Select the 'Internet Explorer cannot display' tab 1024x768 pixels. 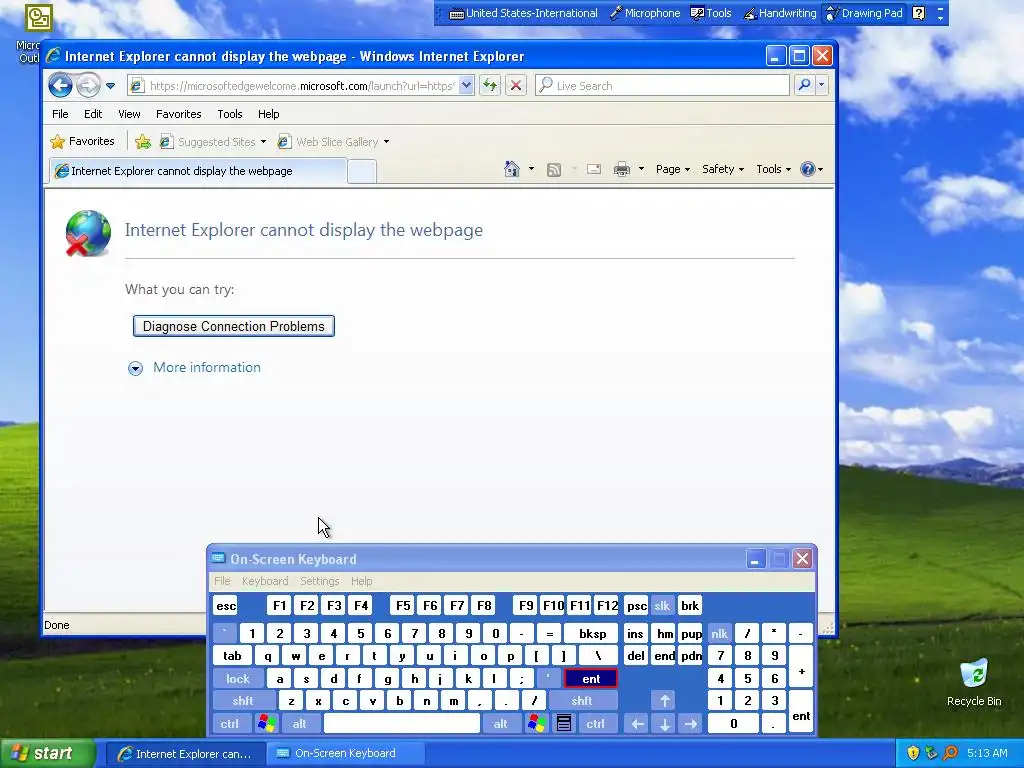pos(197,171)
